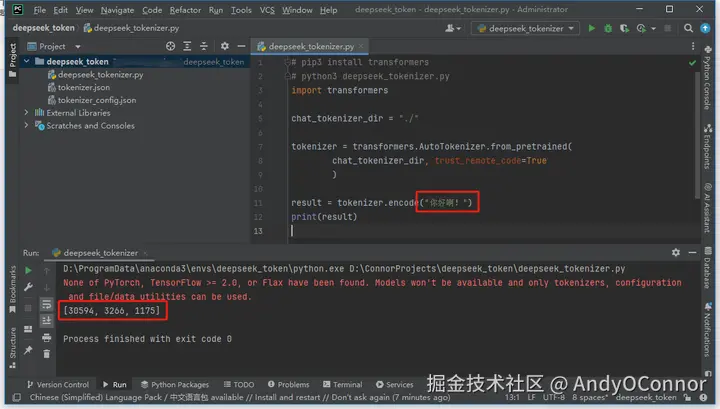Collapse the deepseek_token root folder

tap(27, 61)
